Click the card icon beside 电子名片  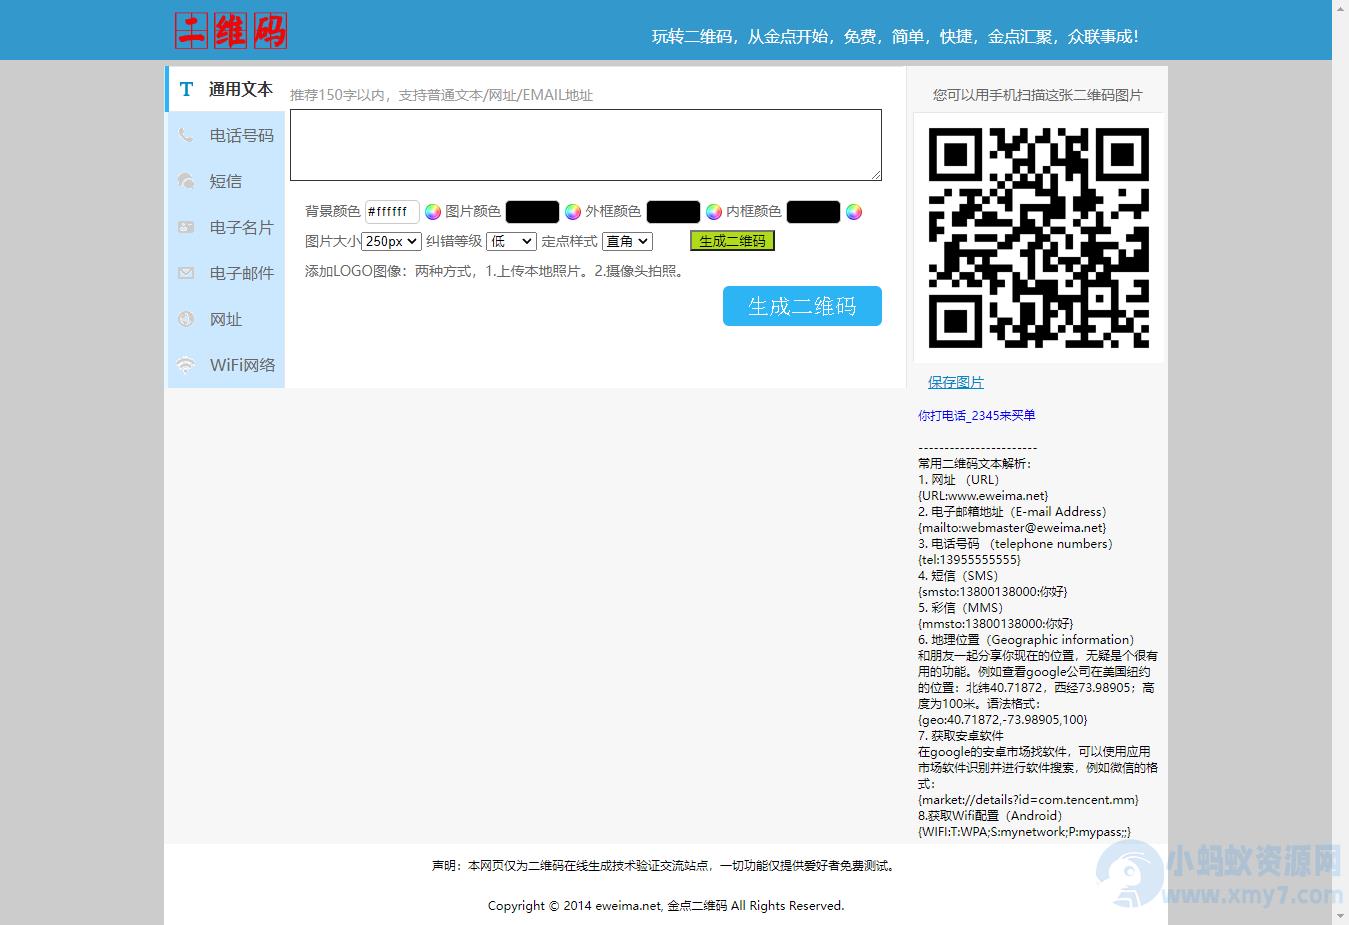point(186,227)
